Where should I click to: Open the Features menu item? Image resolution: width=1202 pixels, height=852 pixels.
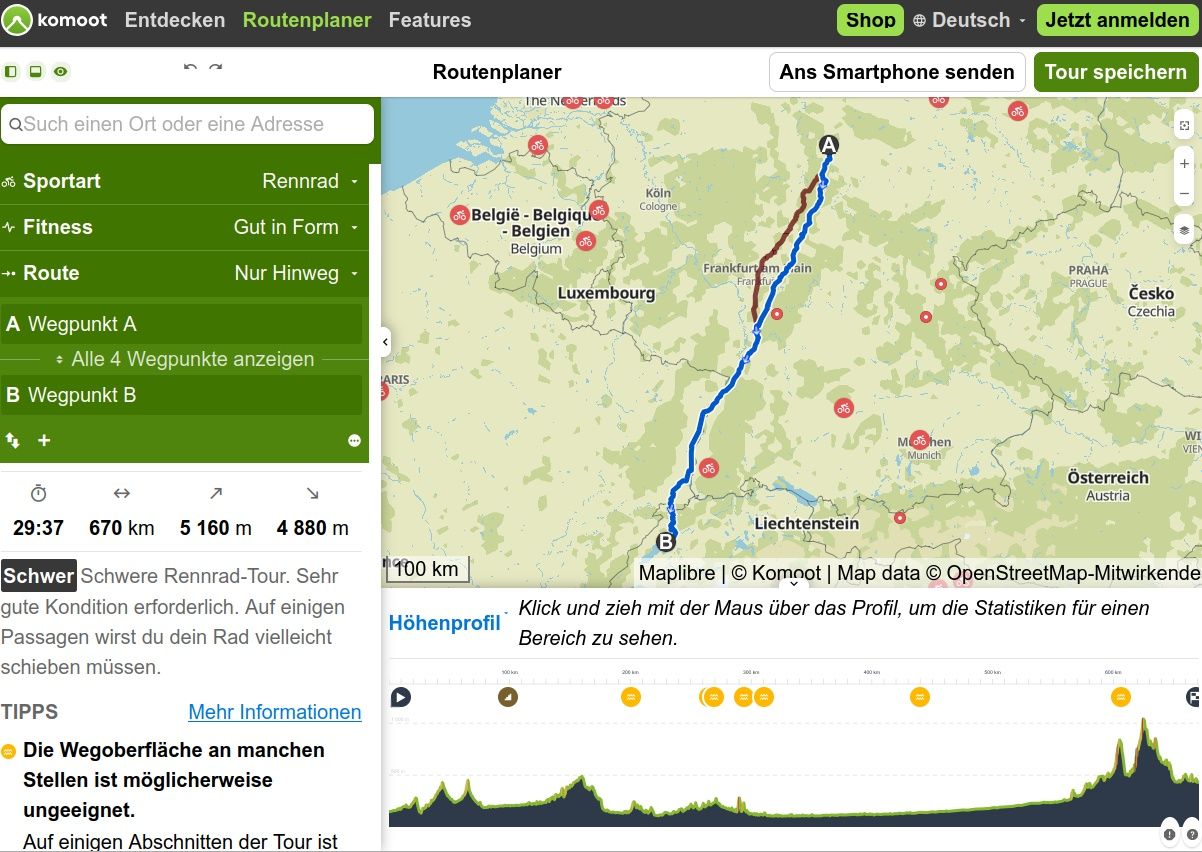click(x=430, y=19)
